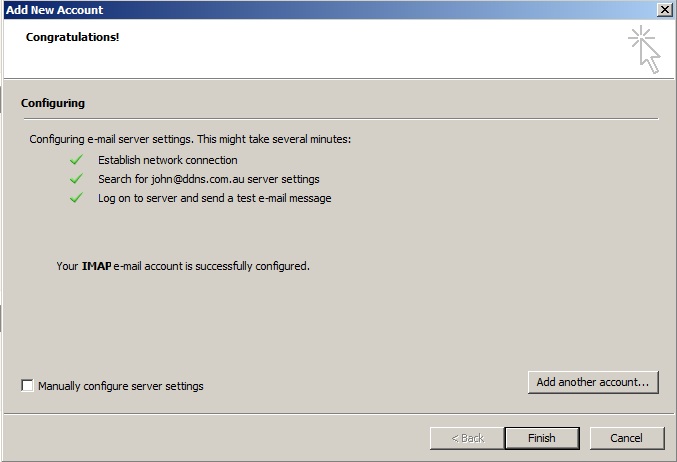Dismiss the wizard with Cancel
The height and width of the screenshot is (462, 677).
[x=626, y=438]
